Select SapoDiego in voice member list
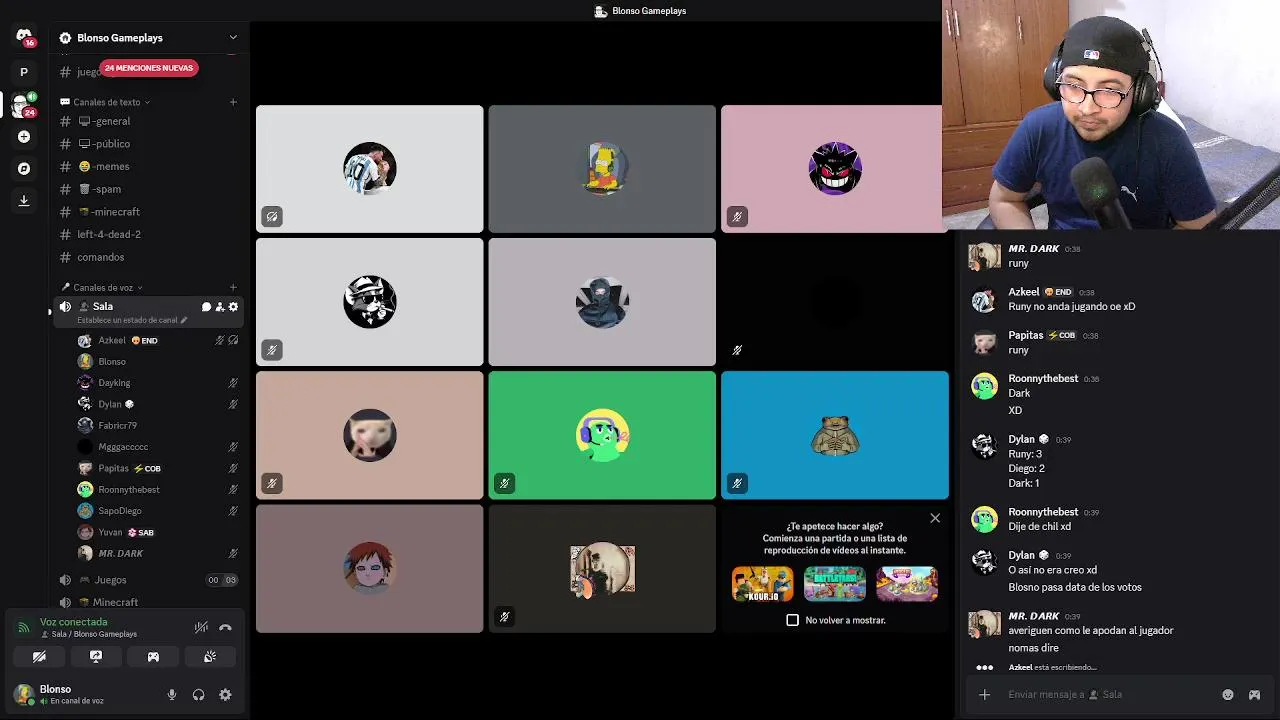This screenshot has height=720, width=1280. coord(157,511)
